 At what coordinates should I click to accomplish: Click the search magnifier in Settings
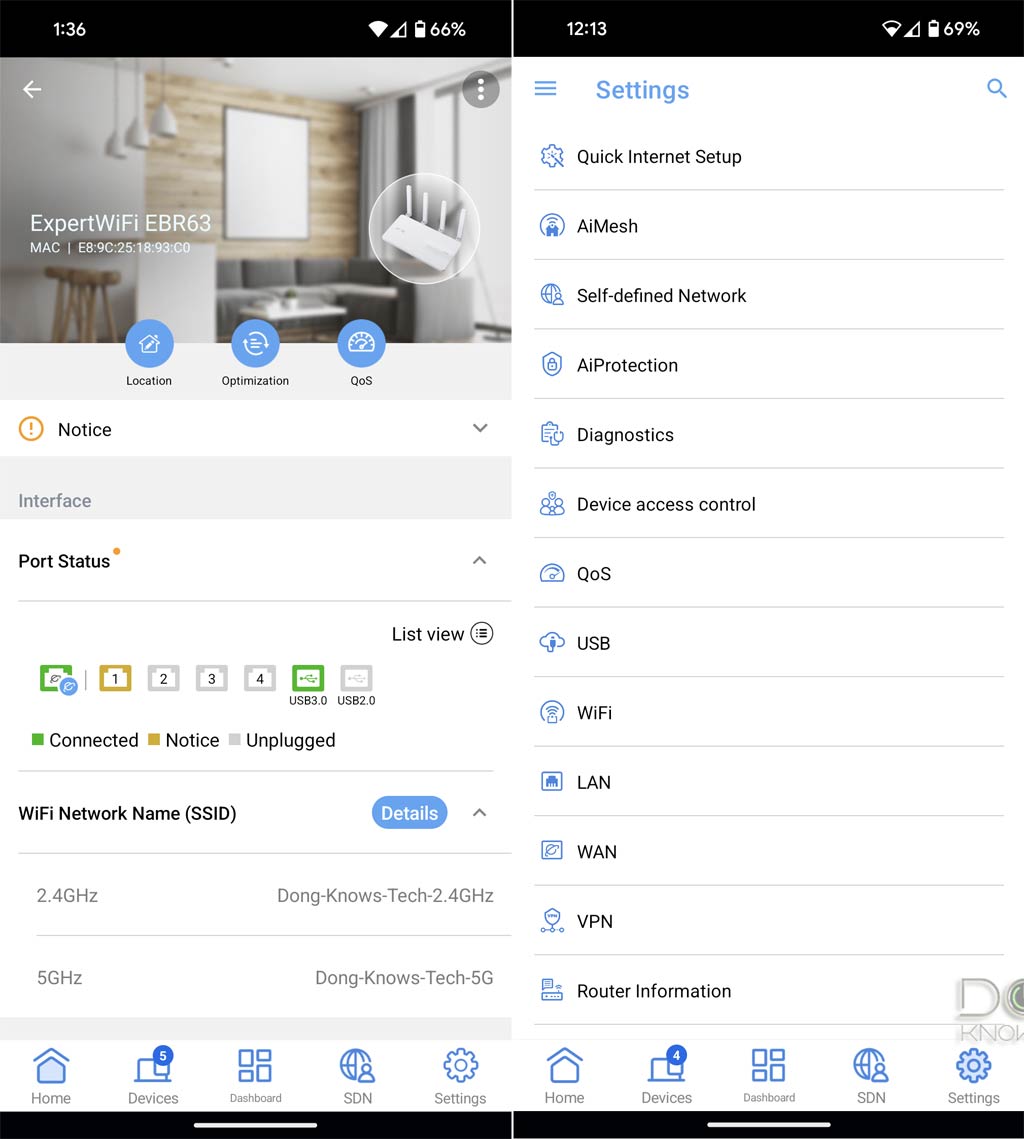click(996, 89)
